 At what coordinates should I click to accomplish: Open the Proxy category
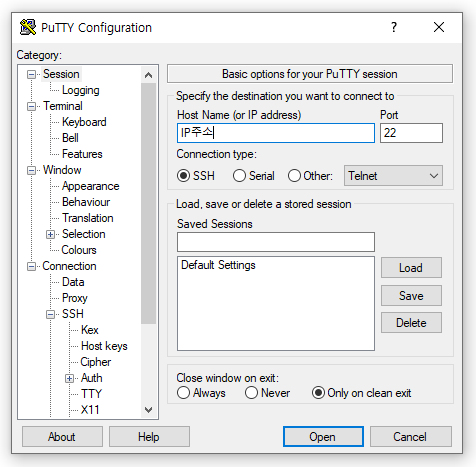tap(75, 298)
